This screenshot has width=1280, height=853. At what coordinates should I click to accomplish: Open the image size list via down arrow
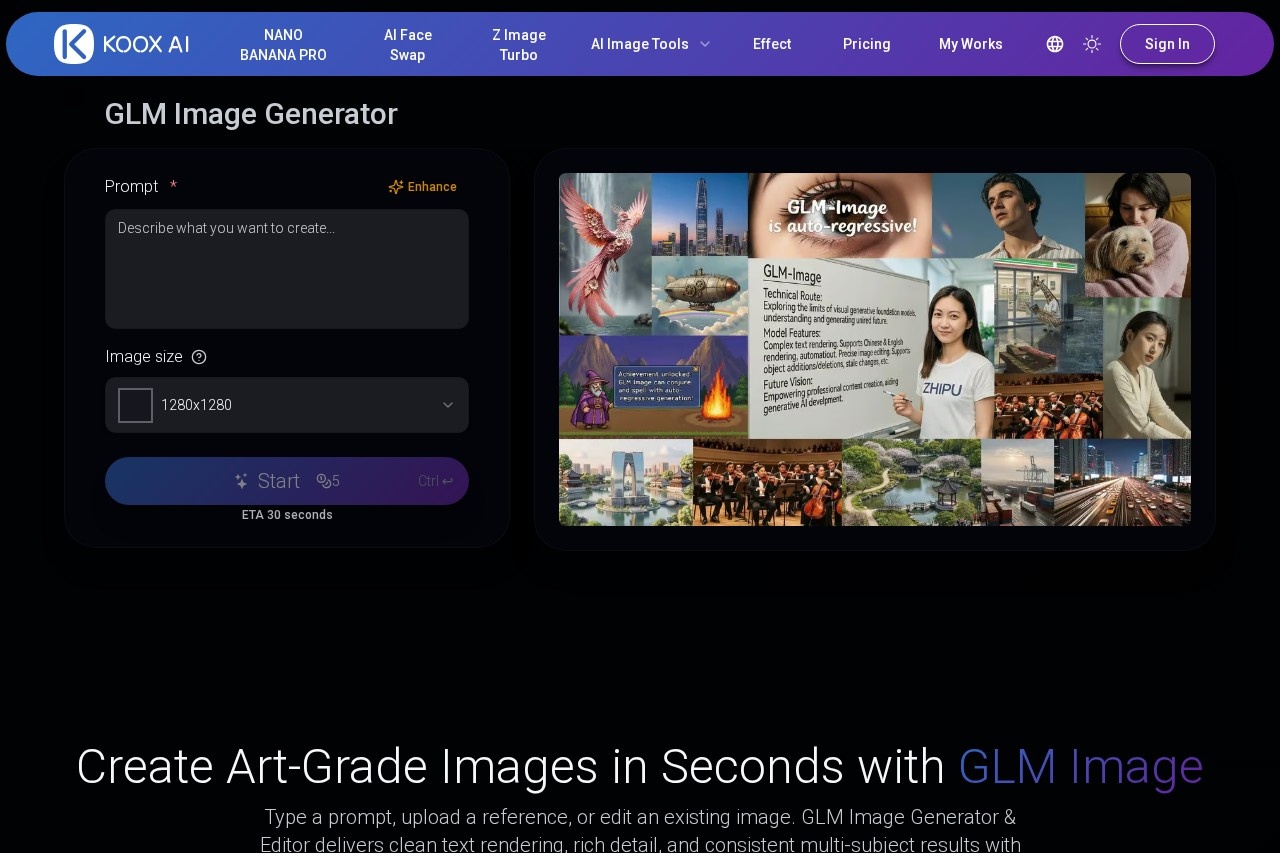tap(448, 405)
